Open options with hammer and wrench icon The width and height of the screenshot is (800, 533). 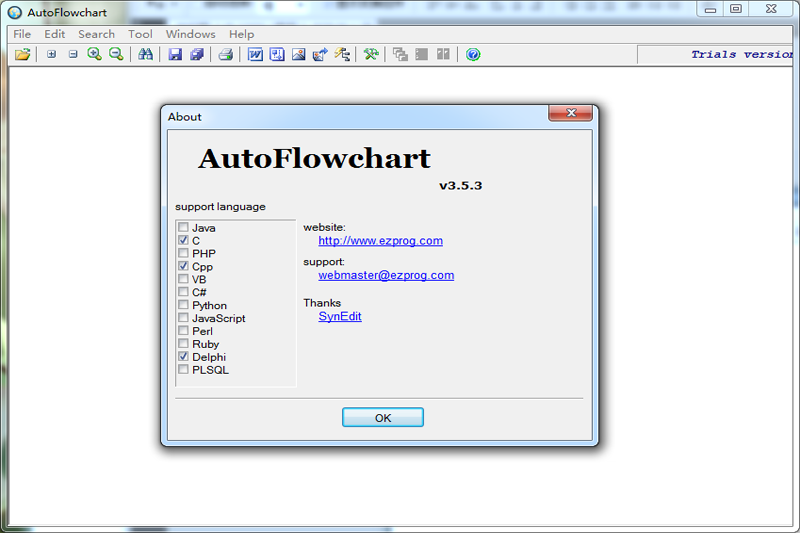[371, 54]
